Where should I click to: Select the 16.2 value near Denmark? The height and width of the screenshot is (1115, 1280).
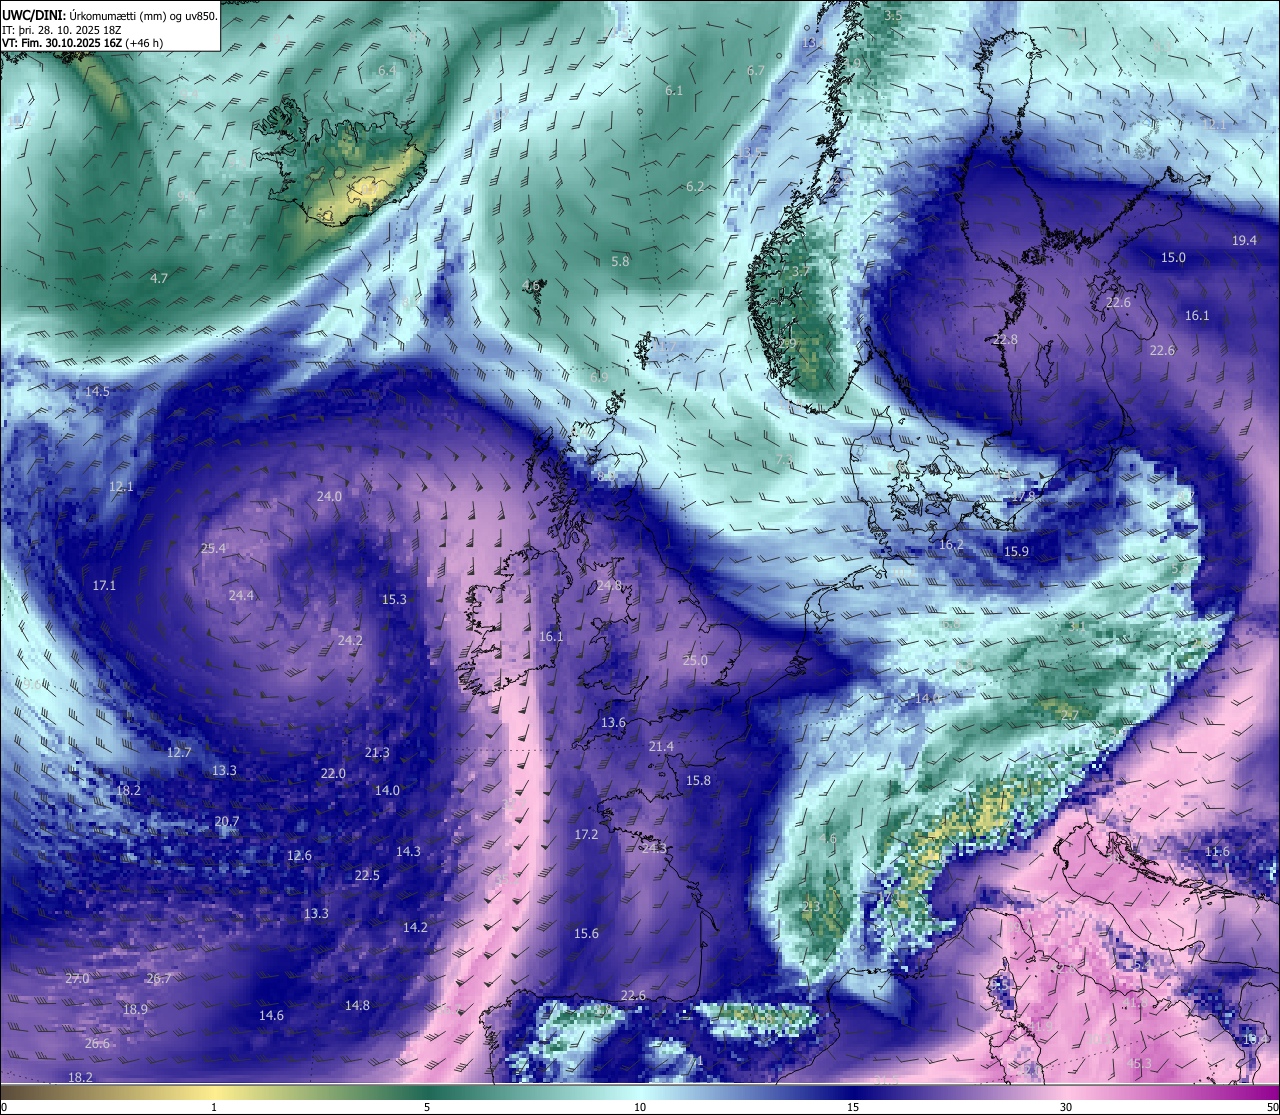coord(951,545)
